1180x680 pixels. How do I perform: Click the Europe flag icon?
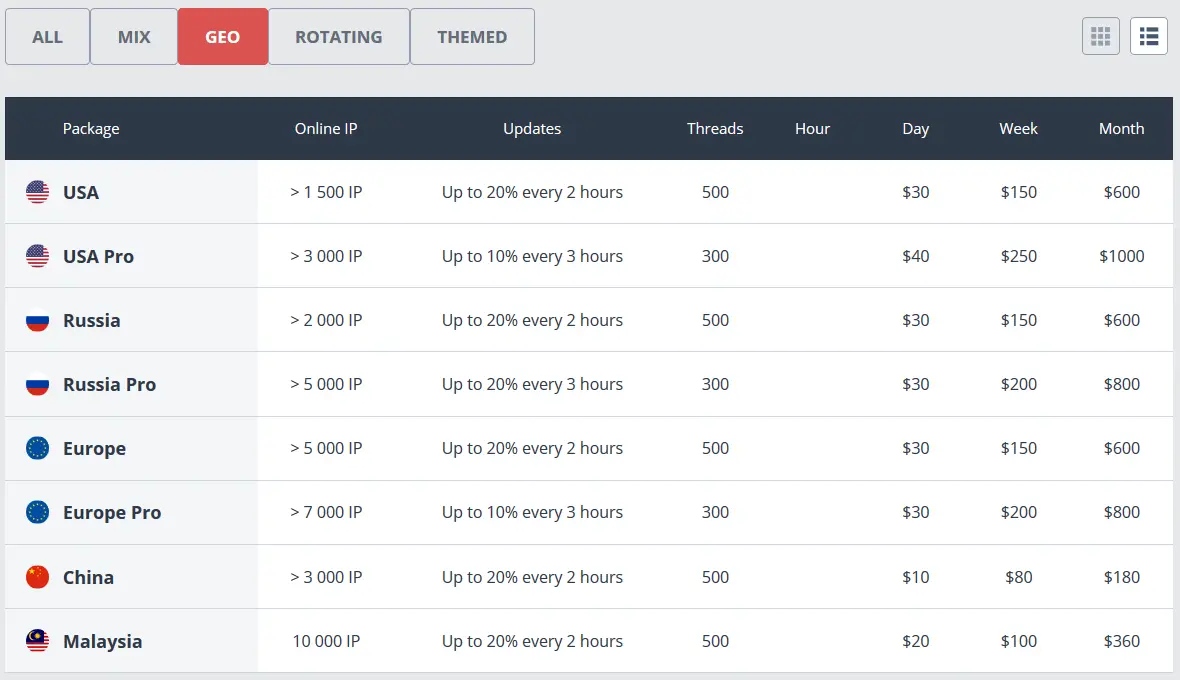coord(38,448)
